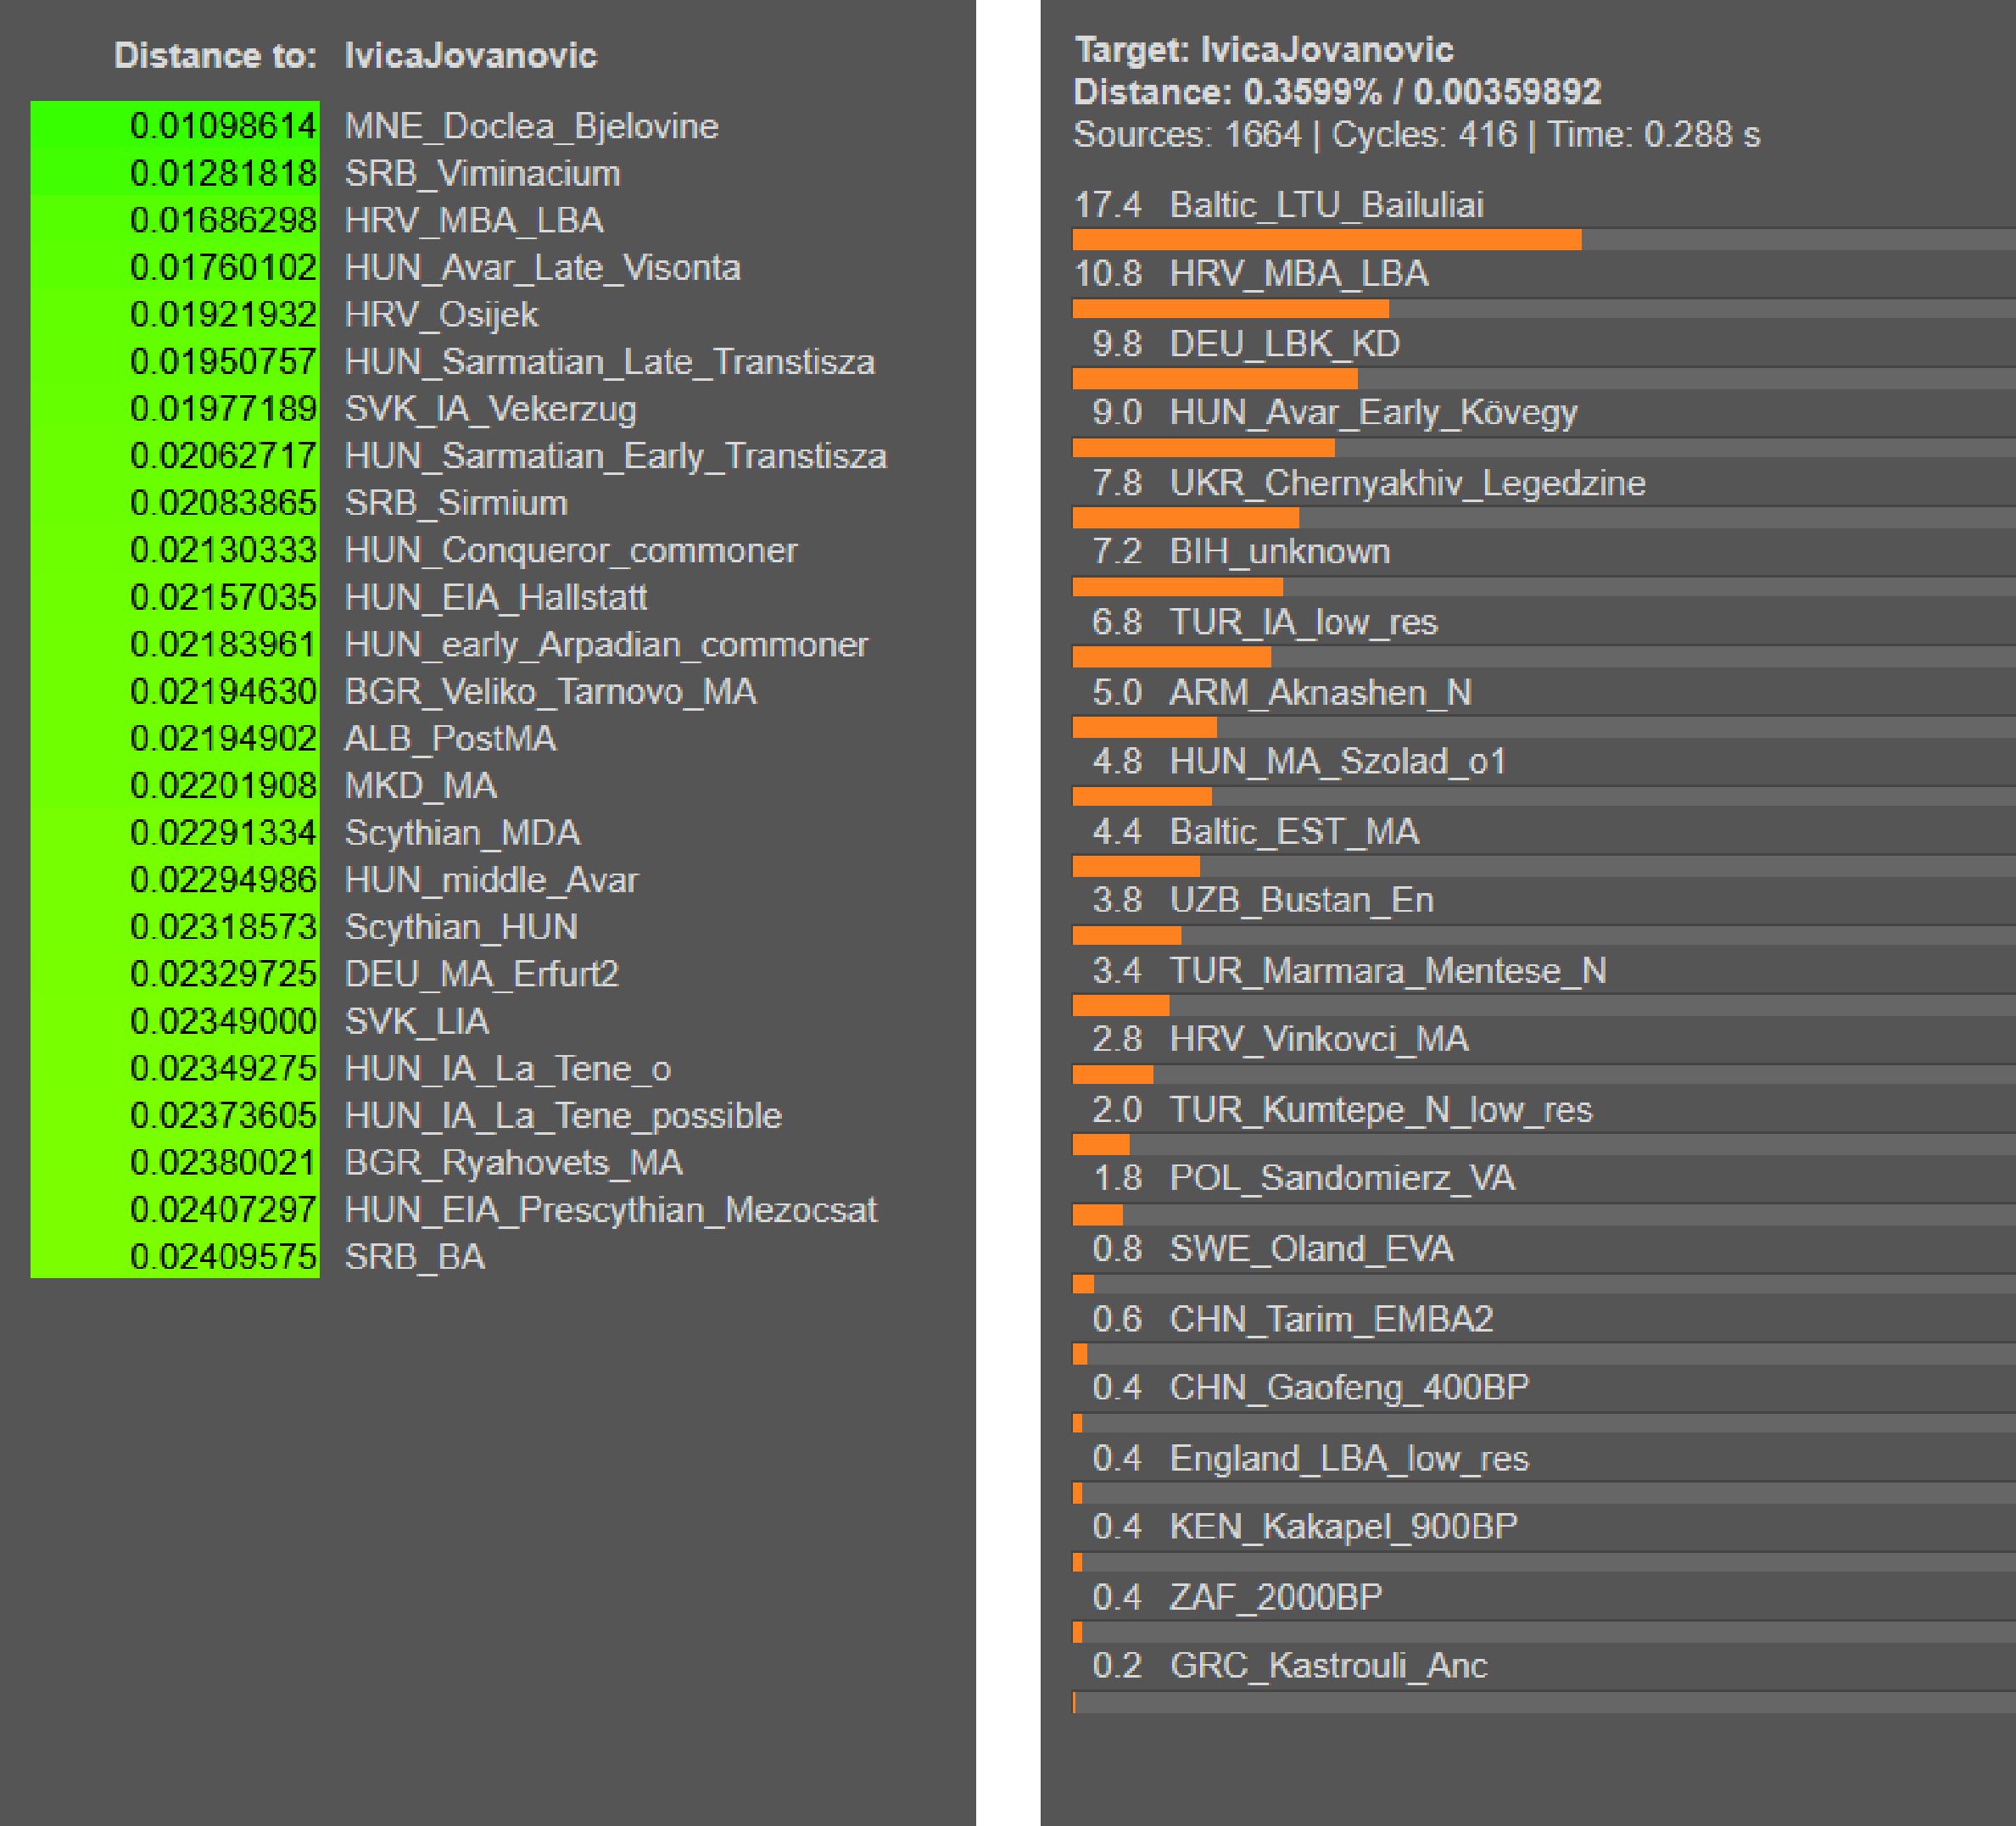Click the GRC_Kastrouli_Anc result entry
Screen dimensions: 2016x1826
[x=1328, y=1665]
